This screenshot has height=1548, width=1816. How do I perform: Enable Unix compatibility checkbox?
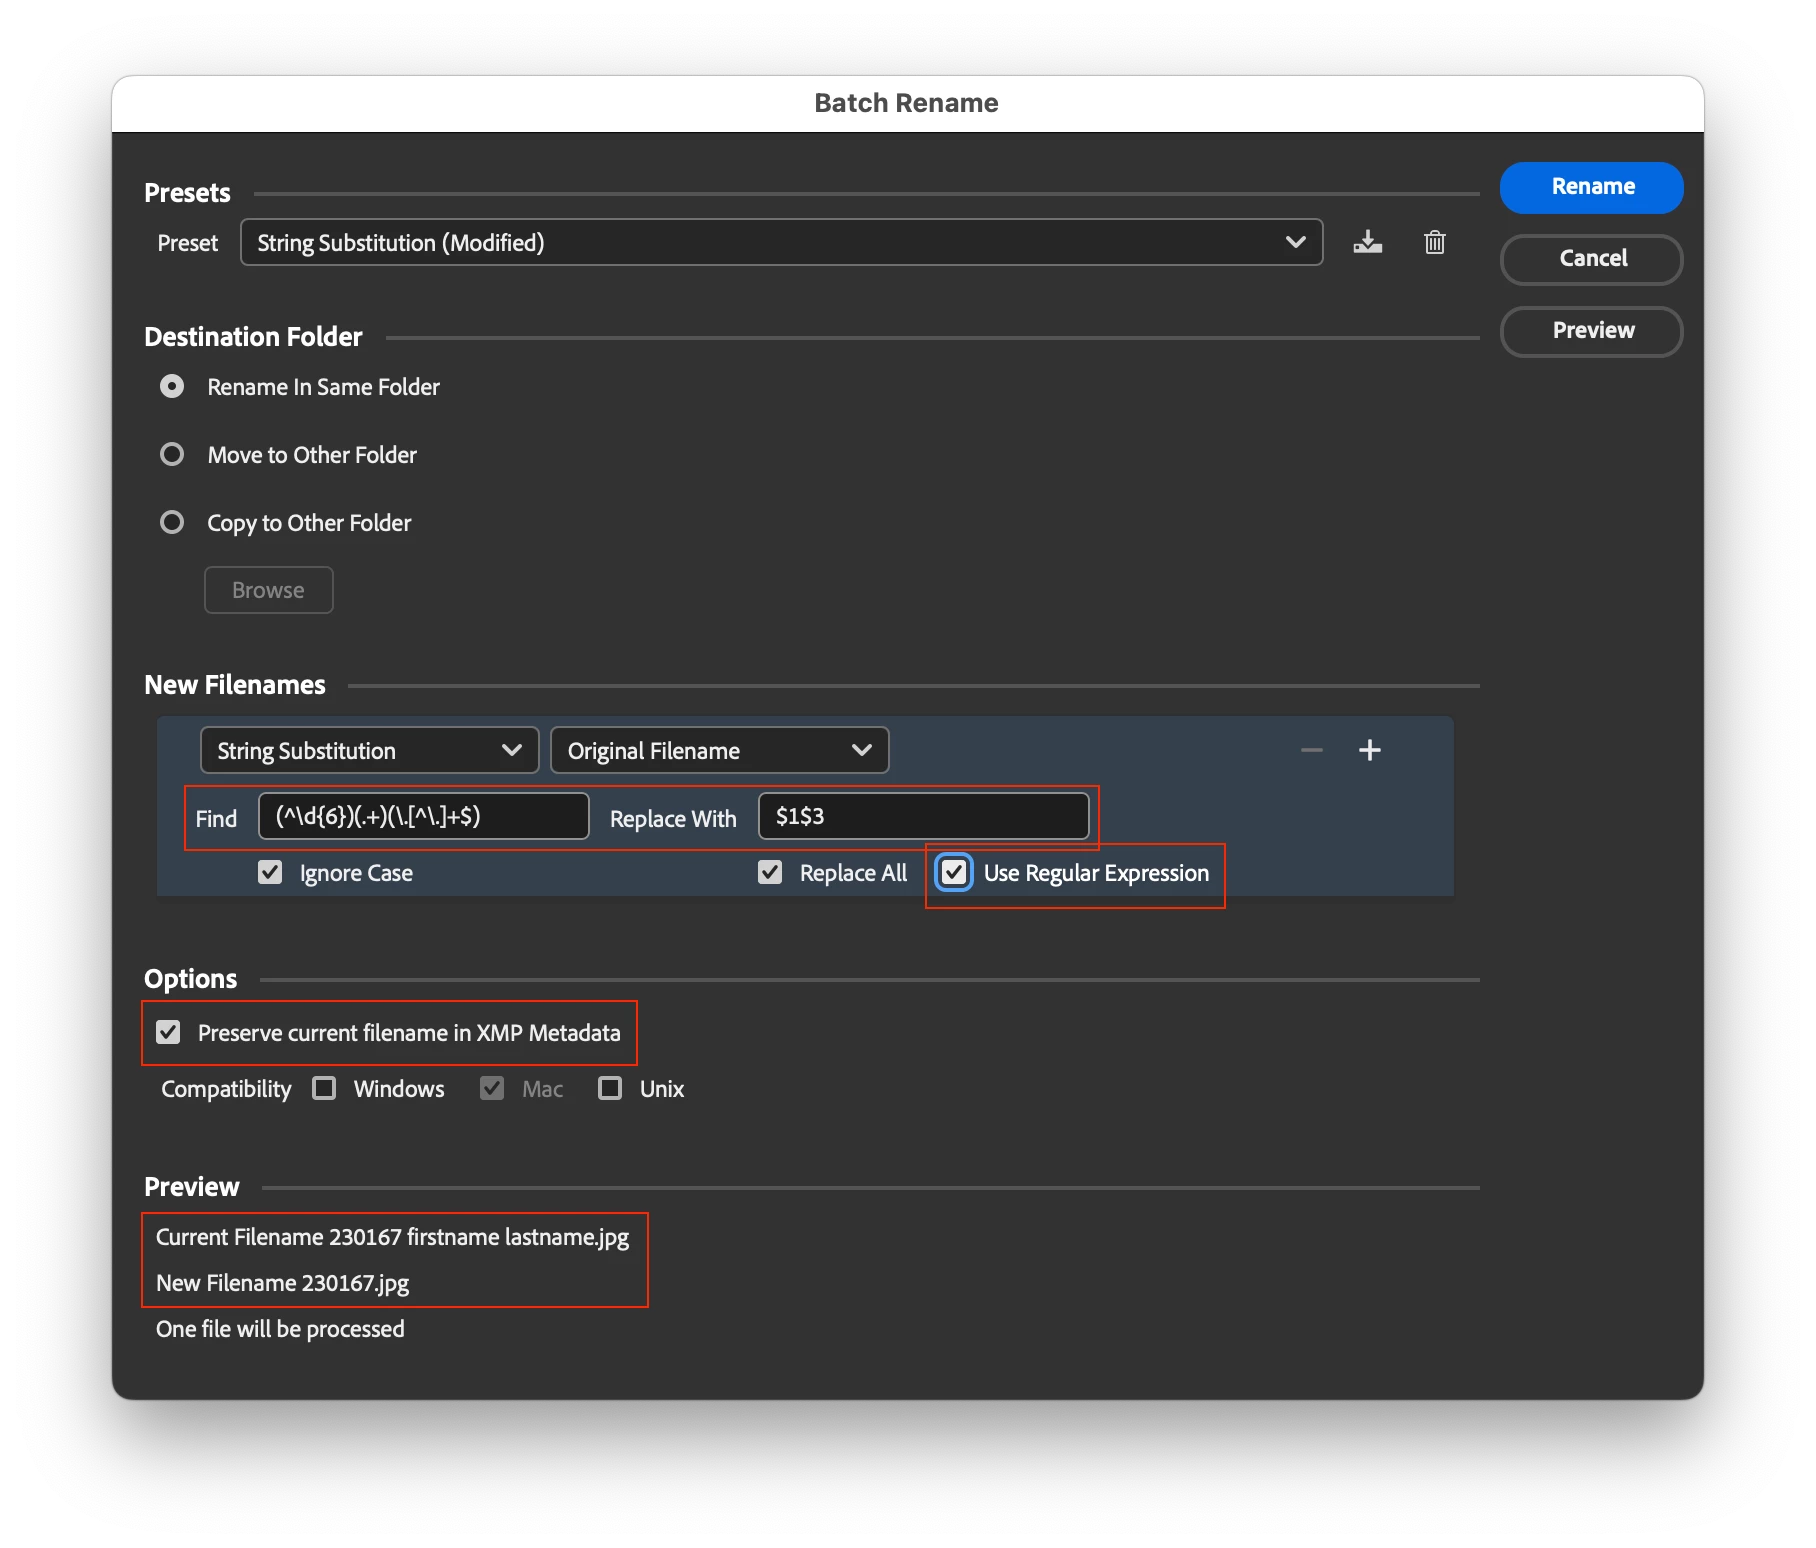[610, 1088]
